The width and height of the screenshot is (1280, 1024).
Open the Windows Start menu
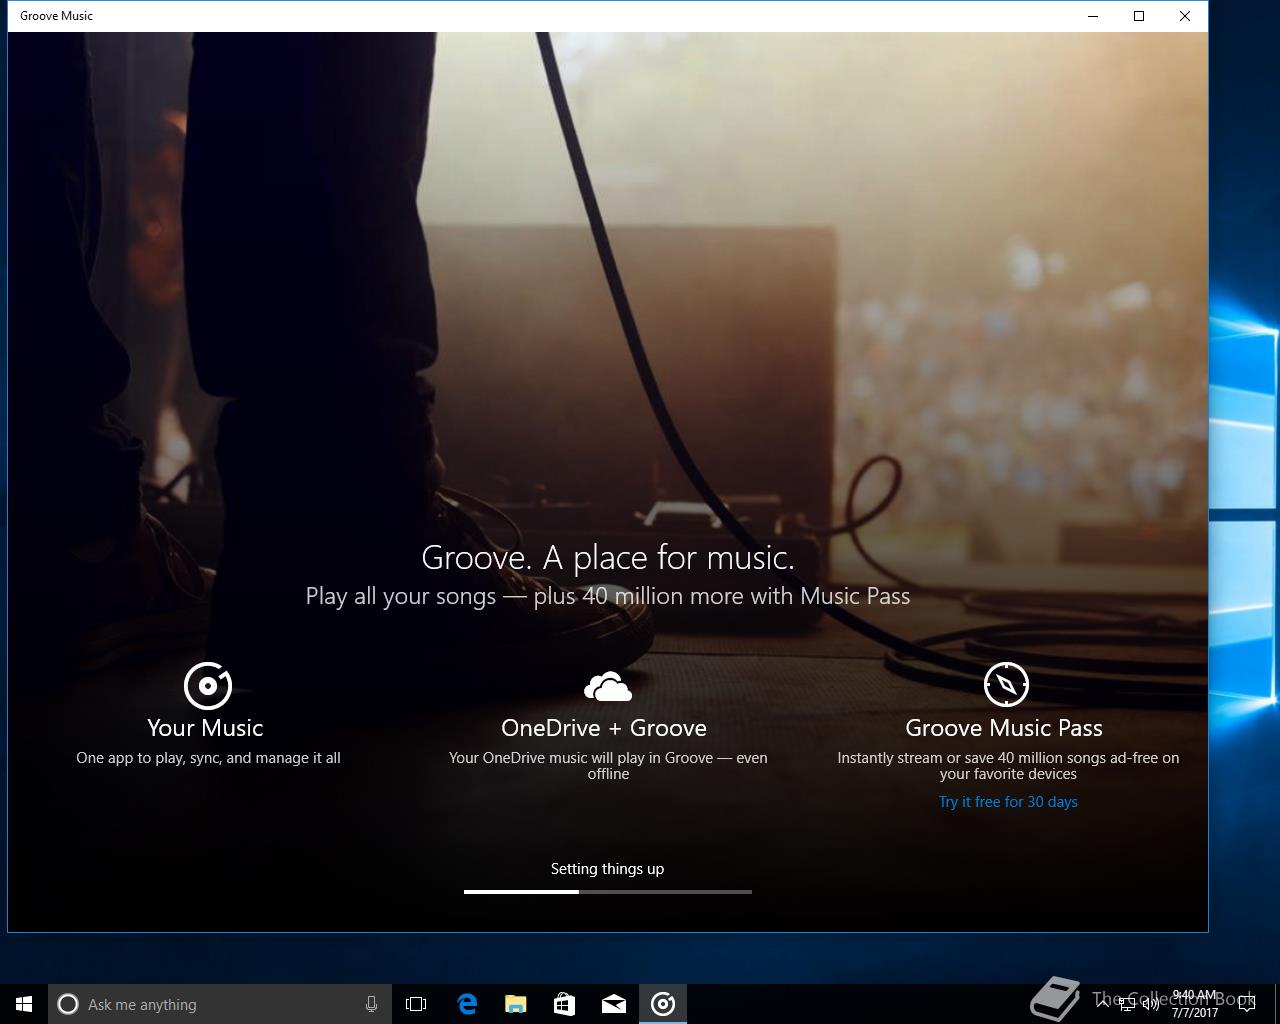point(24,1004)
